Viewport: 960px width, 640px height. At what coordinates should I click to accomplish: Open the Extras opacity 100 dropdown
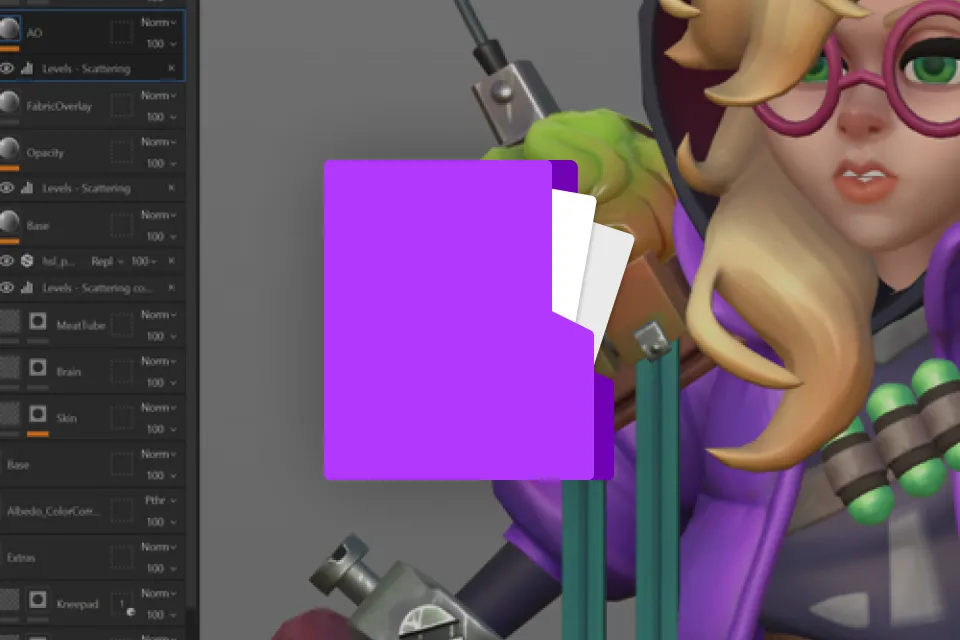tap(162, 568)
